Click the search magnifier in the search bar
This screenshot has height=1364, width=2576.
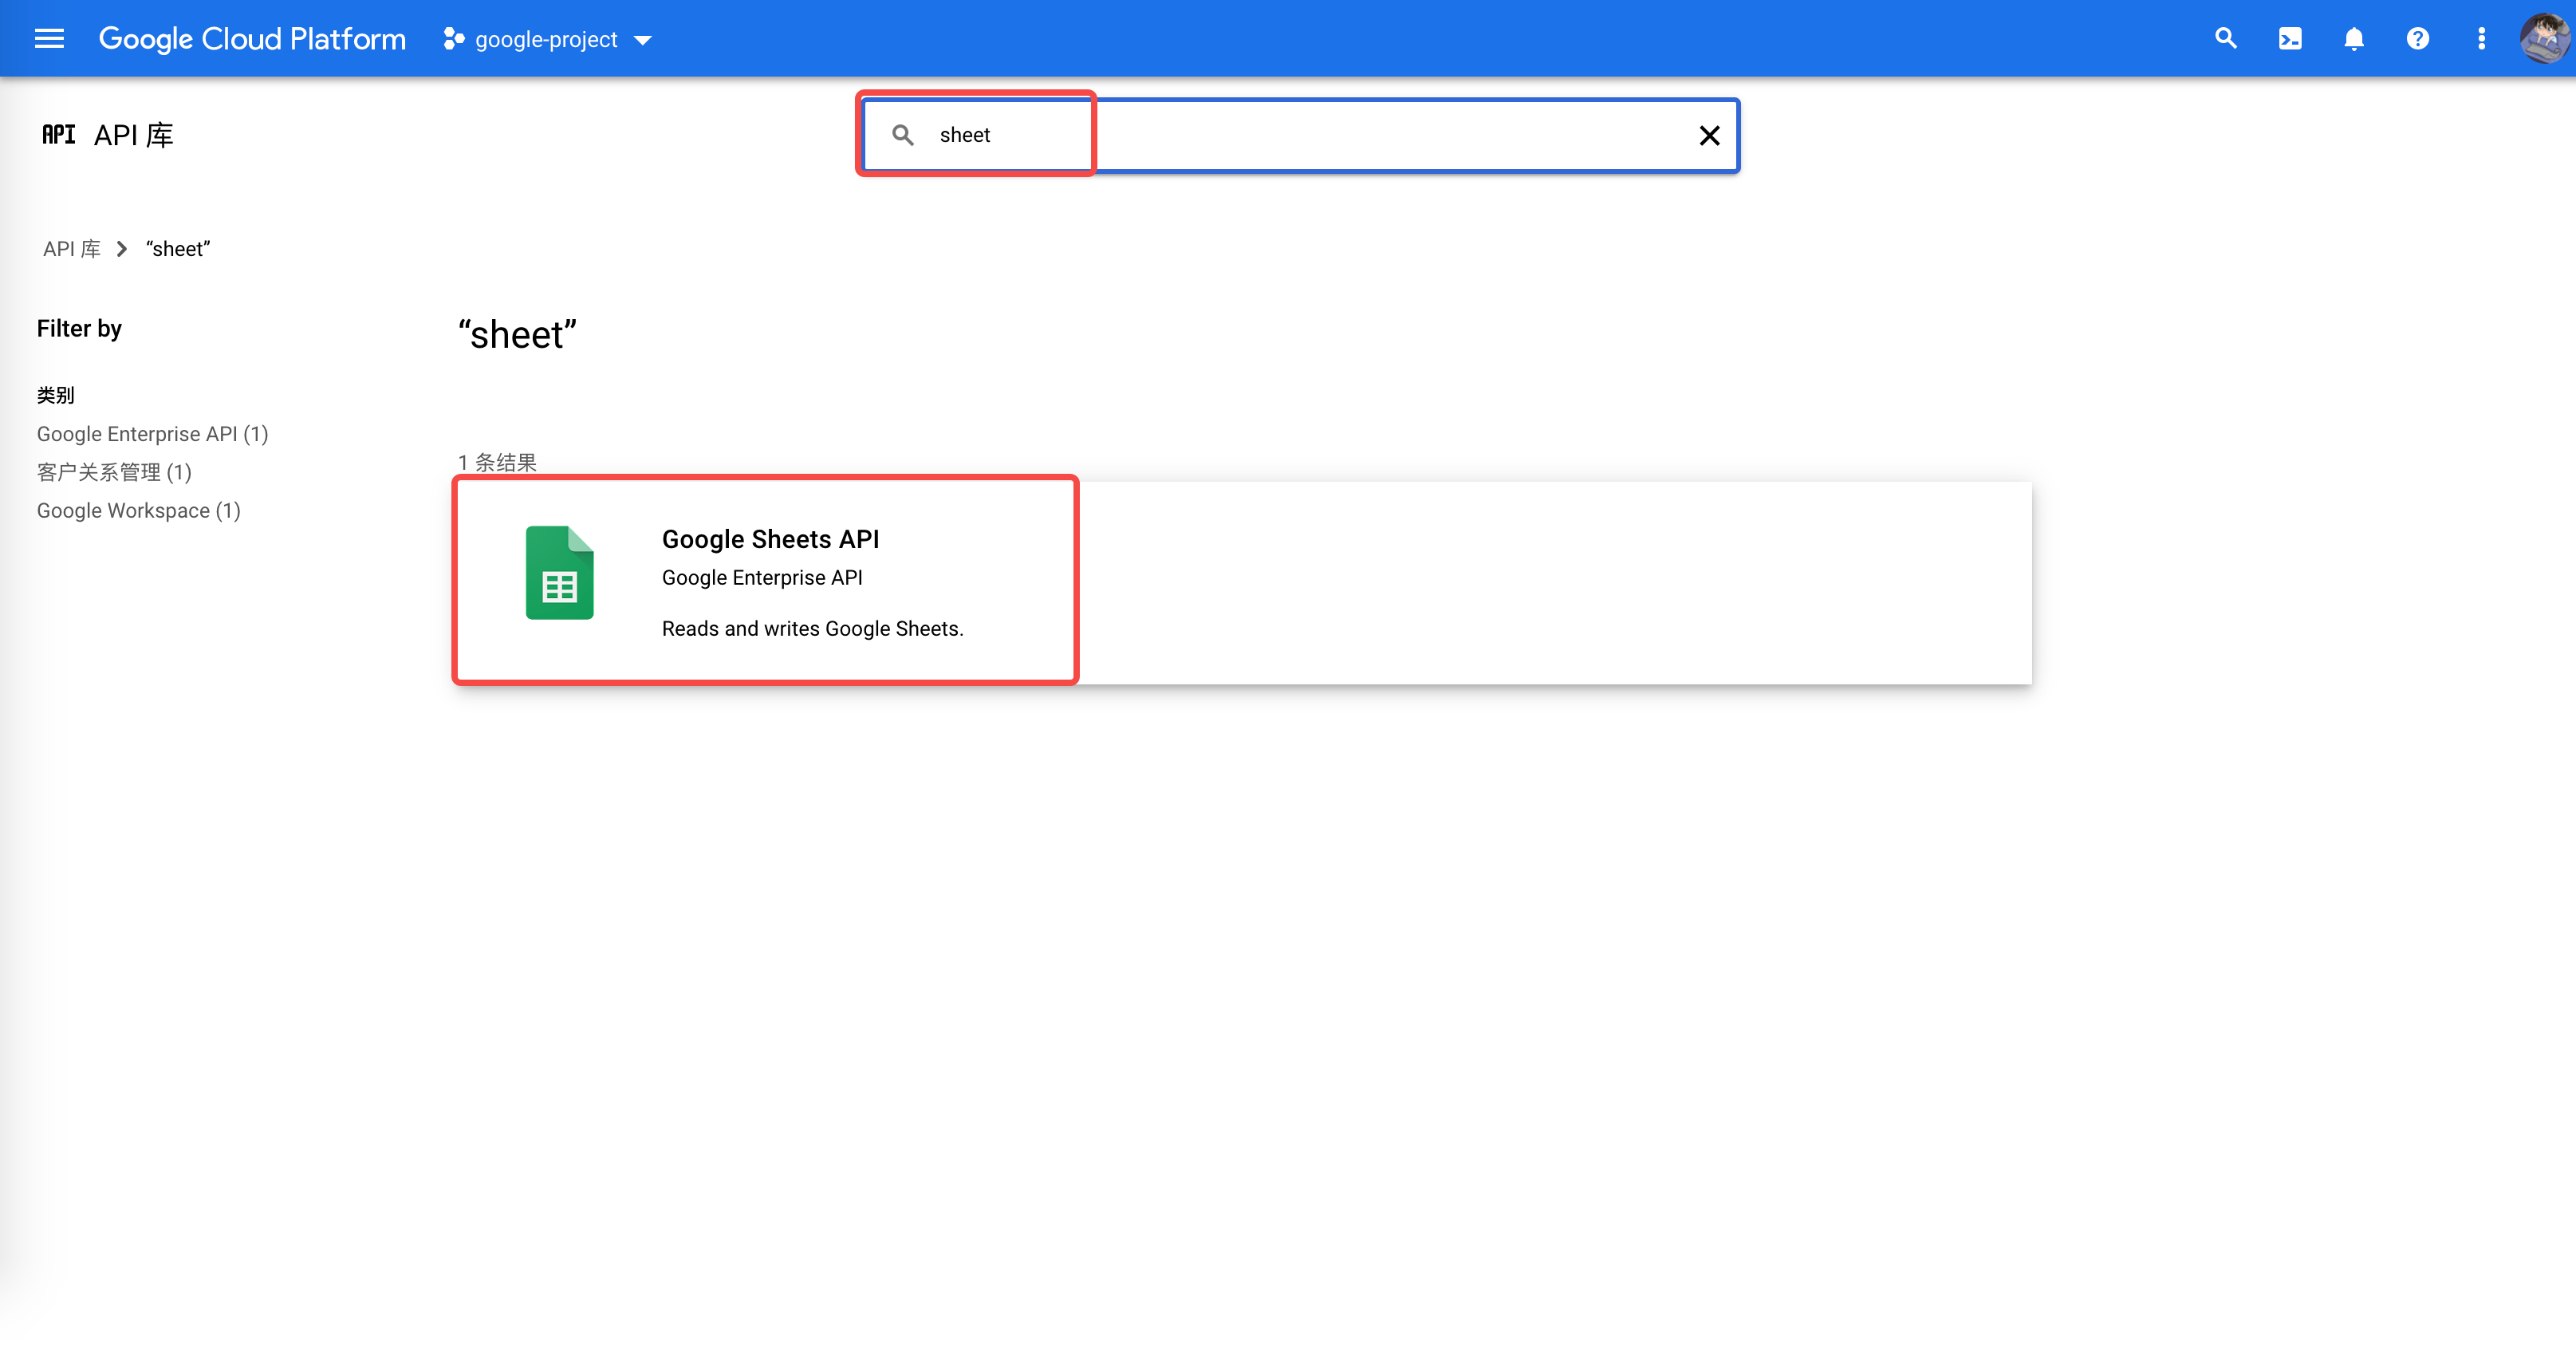(903, 134)
